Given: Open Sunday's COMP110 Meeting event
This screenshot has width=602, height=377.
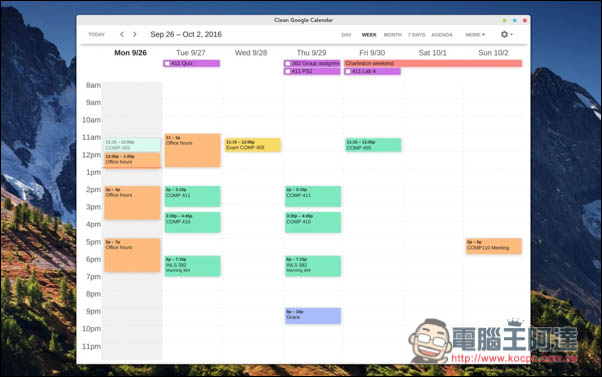Looking at the screenshot, I should click(x=494, y=246).
